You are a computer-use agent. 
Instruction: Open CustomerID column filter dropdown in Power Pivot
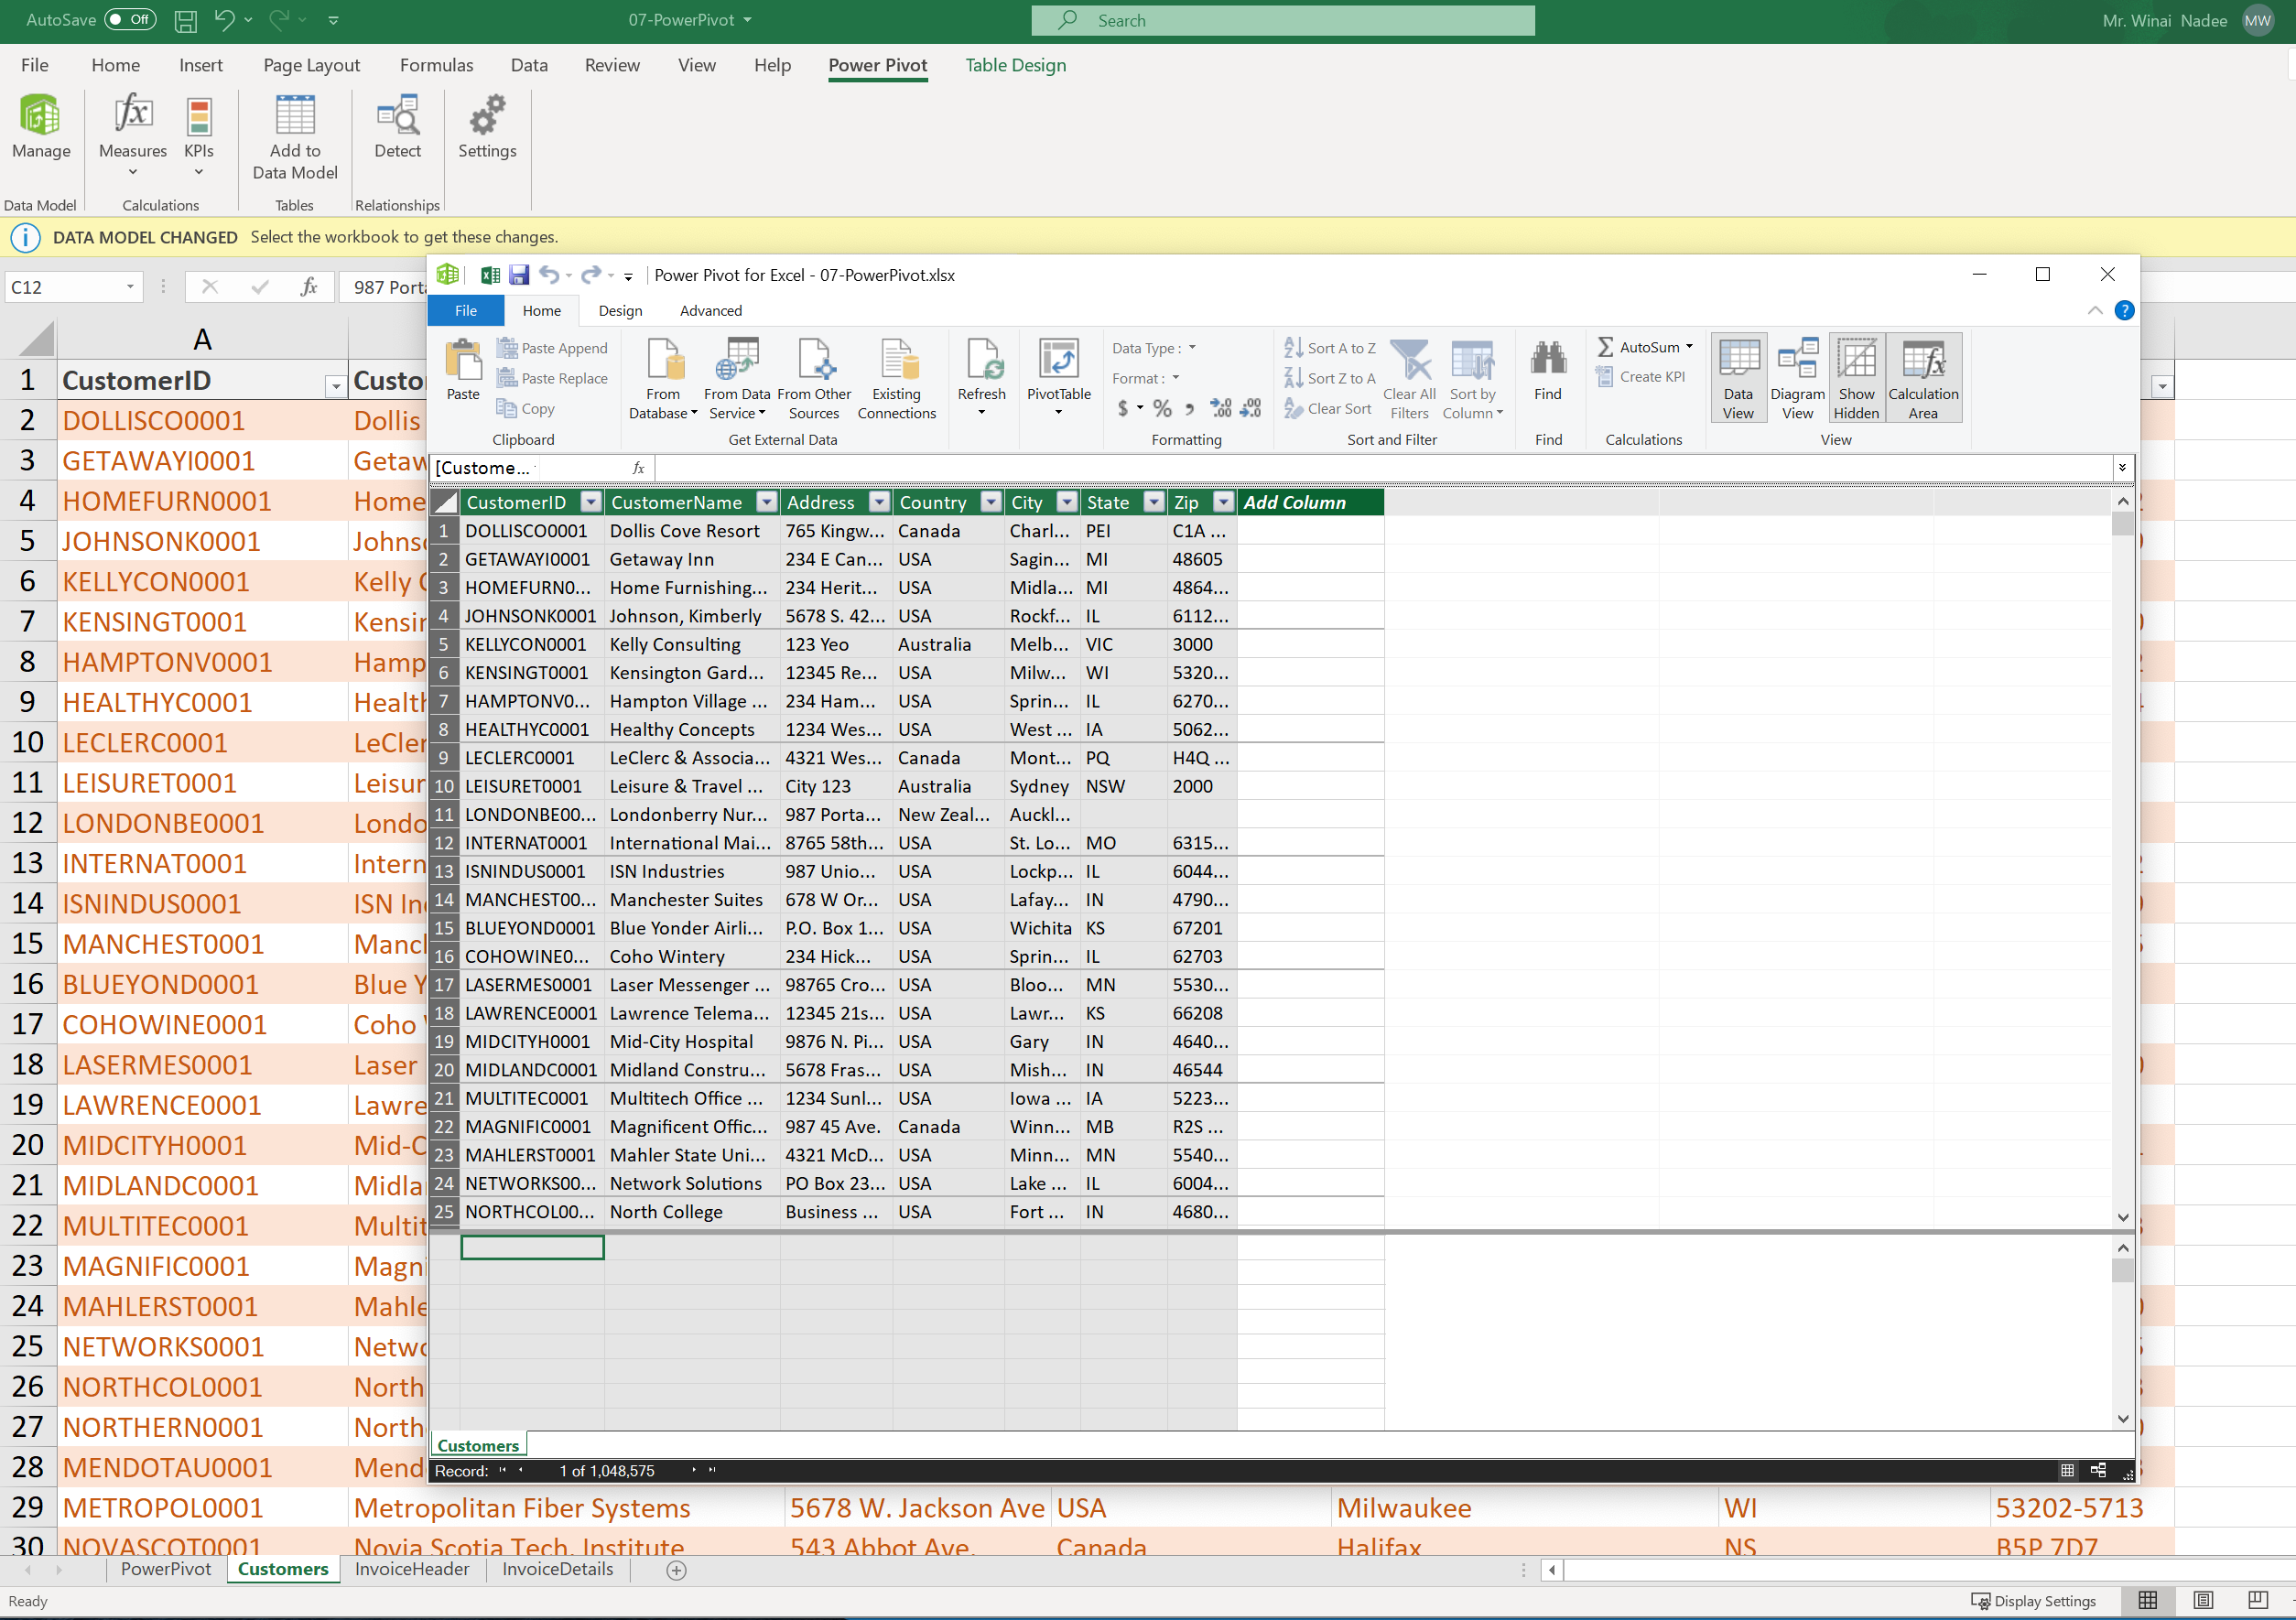coord(591,502)
